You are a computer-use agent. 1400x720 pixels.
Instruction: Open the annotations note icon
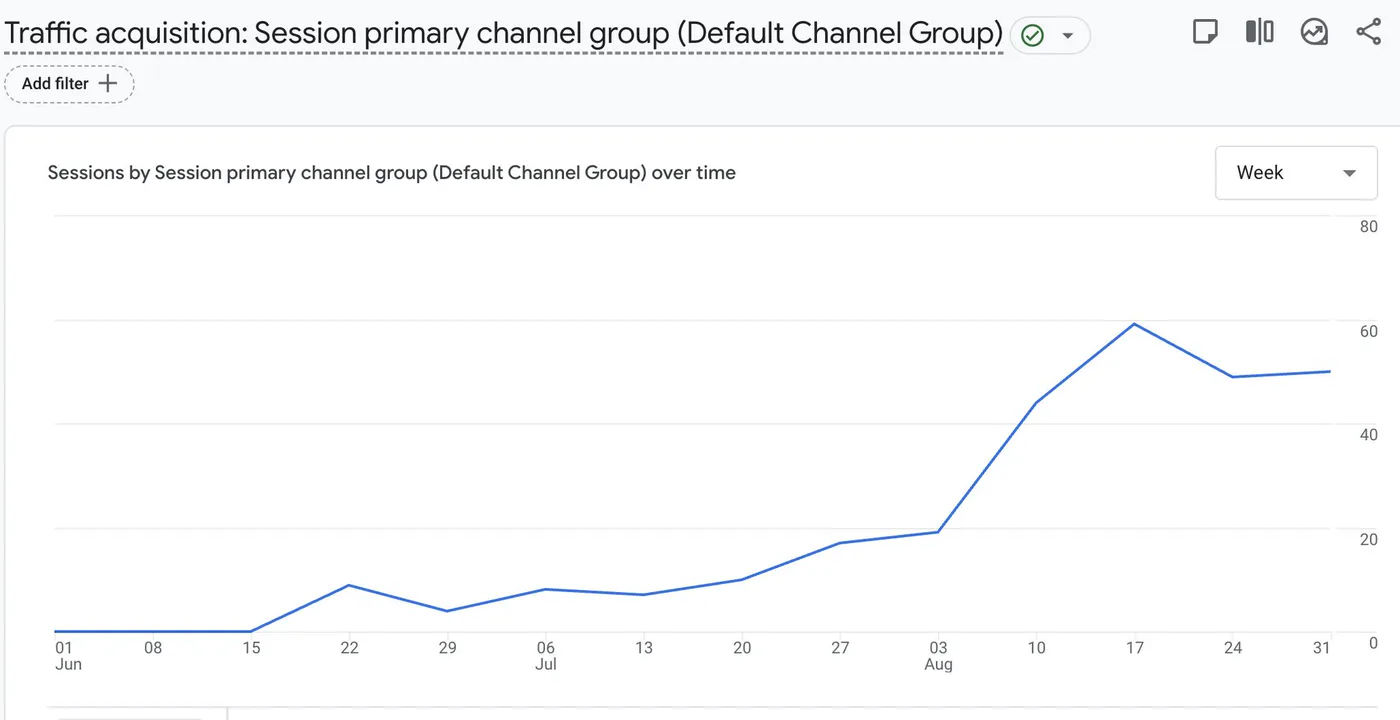[x=1206, y=32]
